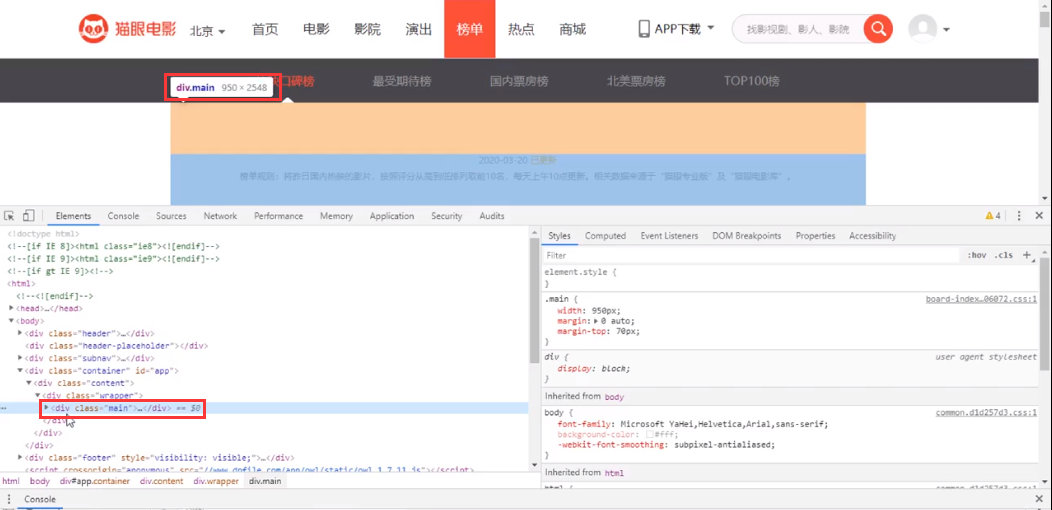Open the 北京 city dropdown
This screenshot has height=510, width=1052.
tap(207, 31)
